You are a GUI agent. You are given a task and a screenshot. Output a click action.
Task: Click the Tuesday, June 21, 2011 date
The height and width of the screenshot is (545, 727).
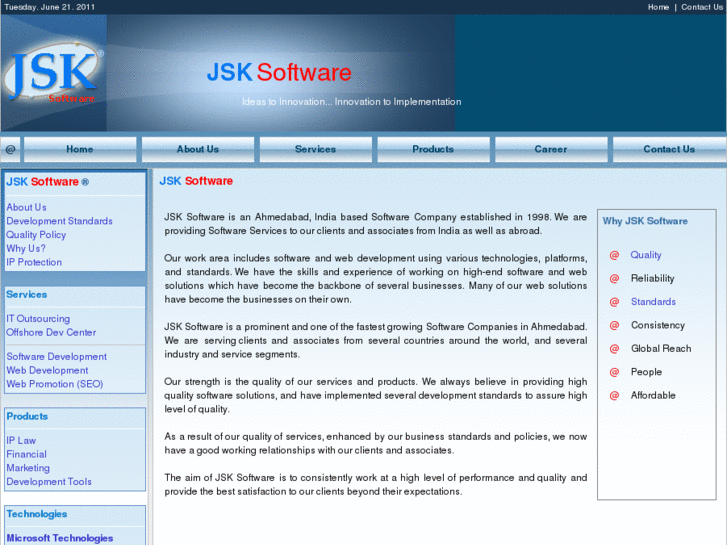(50, 7)
